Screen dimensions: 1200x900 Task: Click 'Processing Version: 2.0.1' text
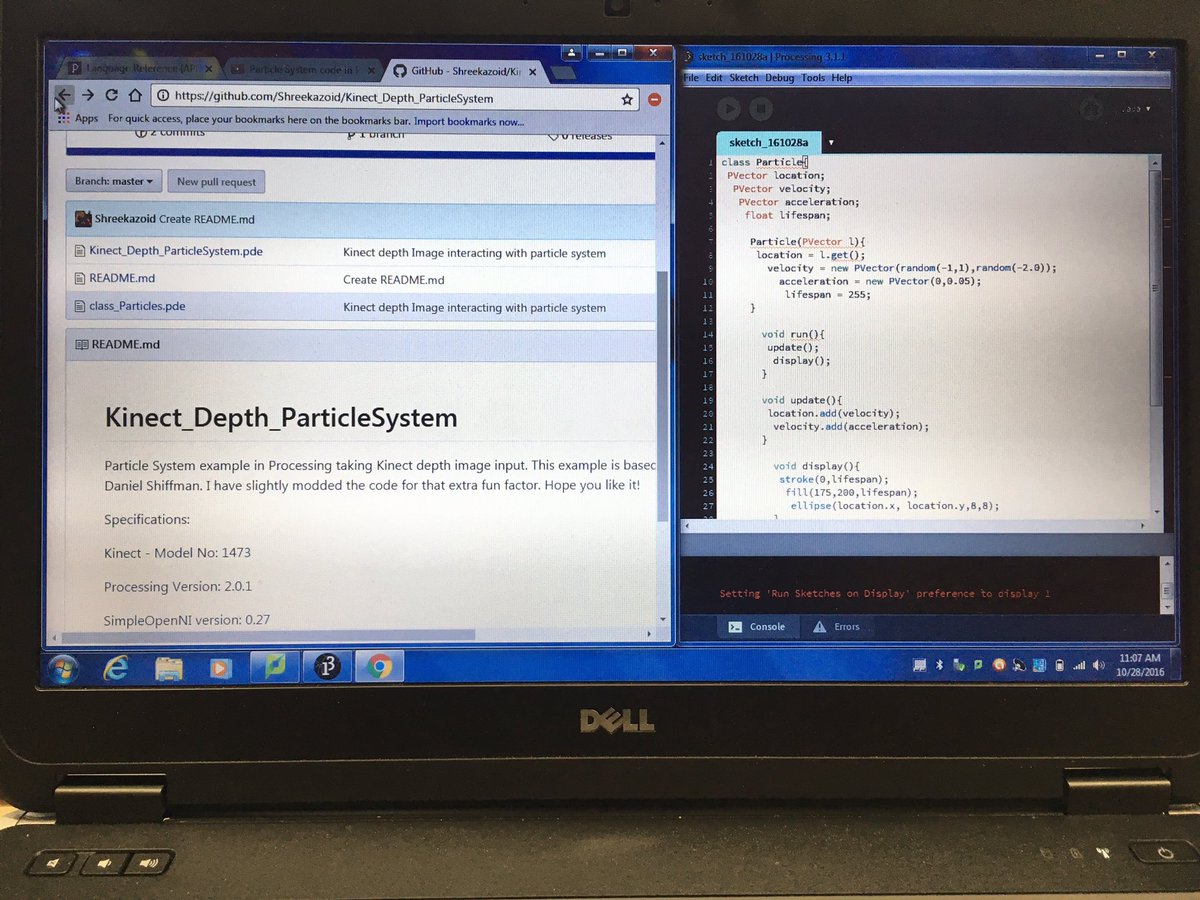177,587
